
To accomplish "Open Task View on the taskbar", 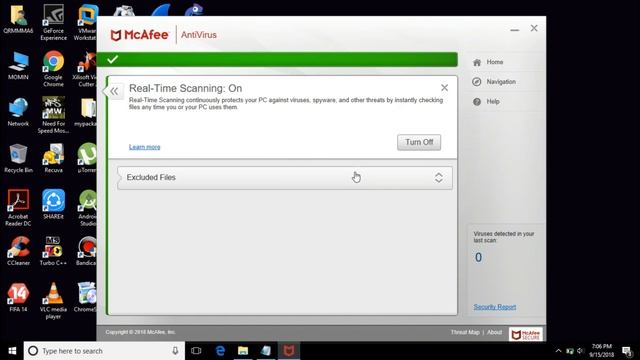I will click(x=196, y=351).
